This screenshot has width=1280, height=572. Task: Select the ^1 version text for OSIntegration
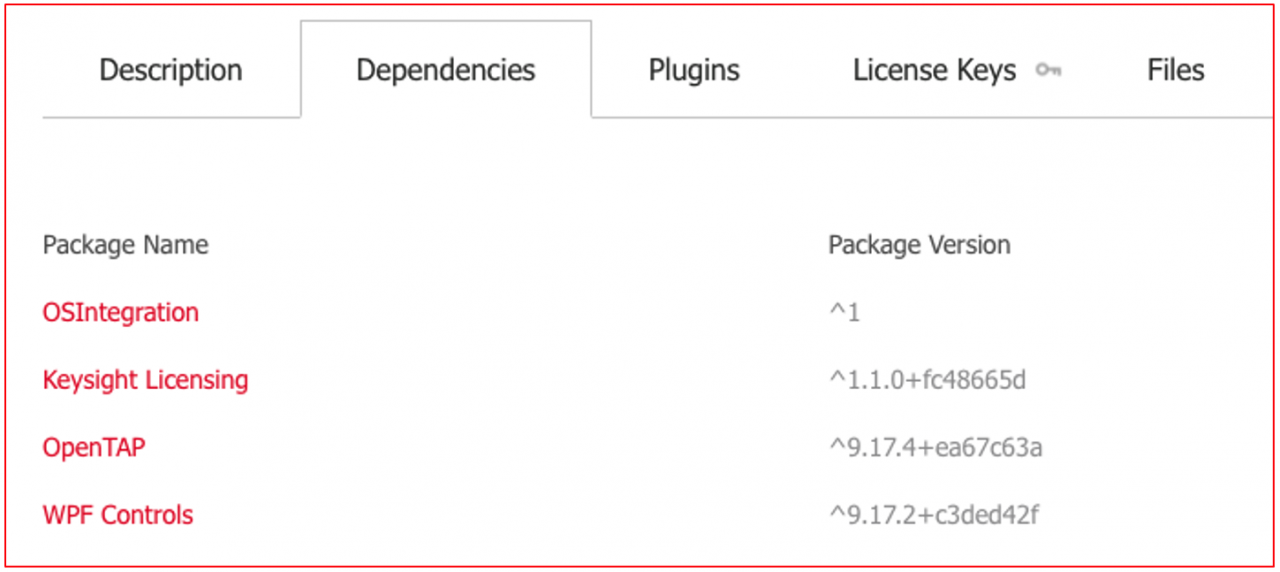(845, 312)
